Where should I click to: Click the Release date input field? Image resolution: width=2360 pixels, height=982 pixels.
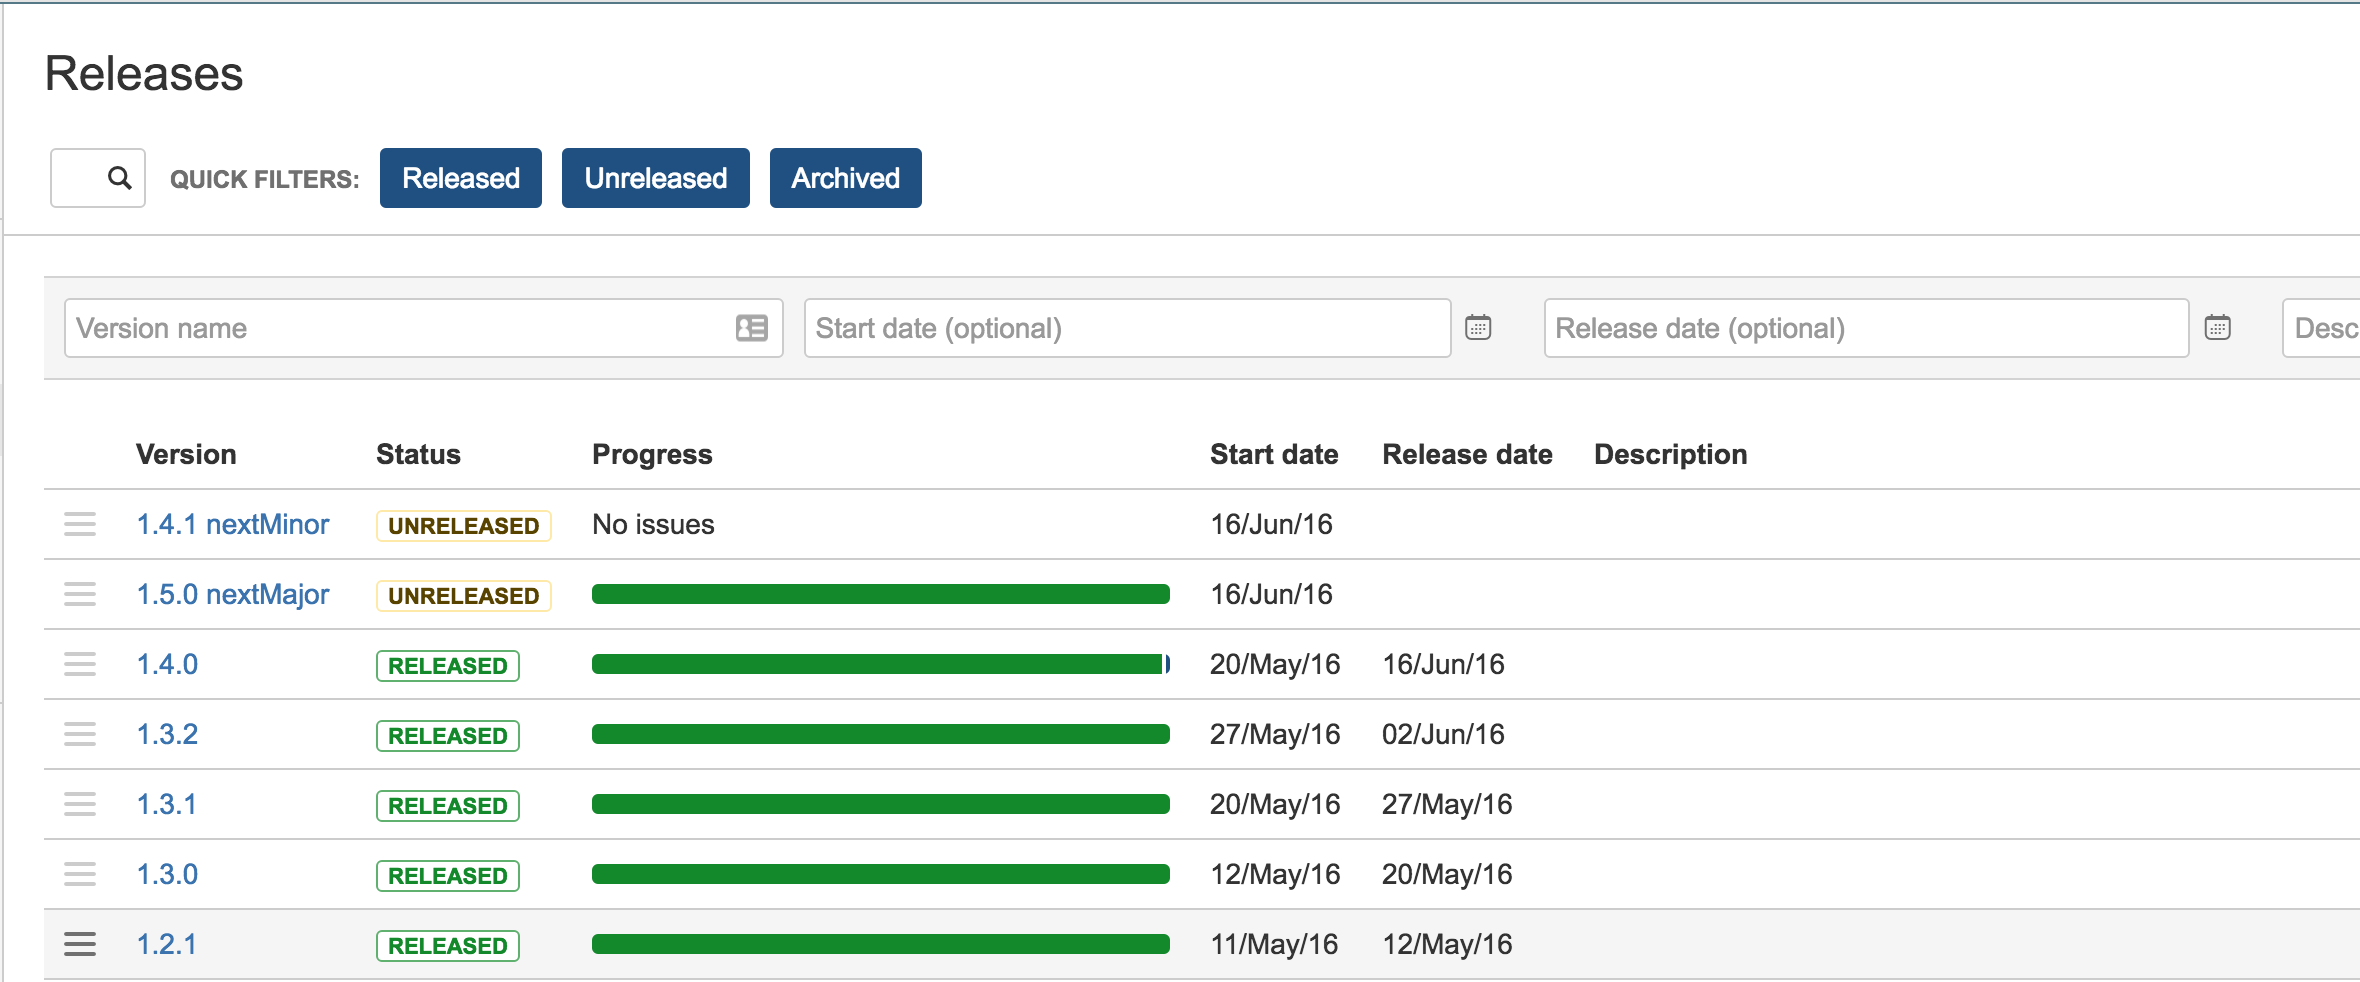[x=1865, y=328]
